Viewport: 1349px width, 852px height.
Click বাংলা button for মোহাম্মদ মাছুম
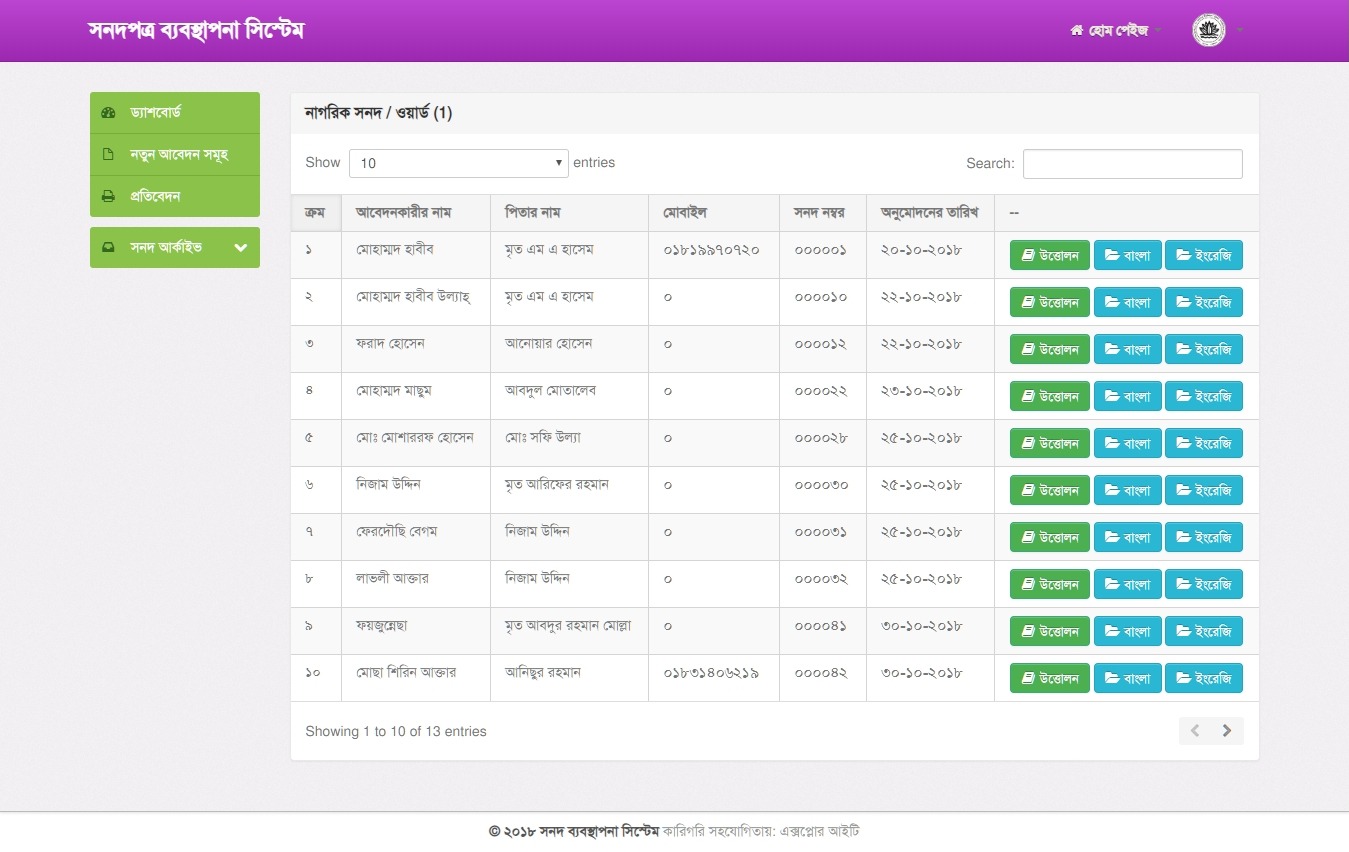tap(1128, 396)
